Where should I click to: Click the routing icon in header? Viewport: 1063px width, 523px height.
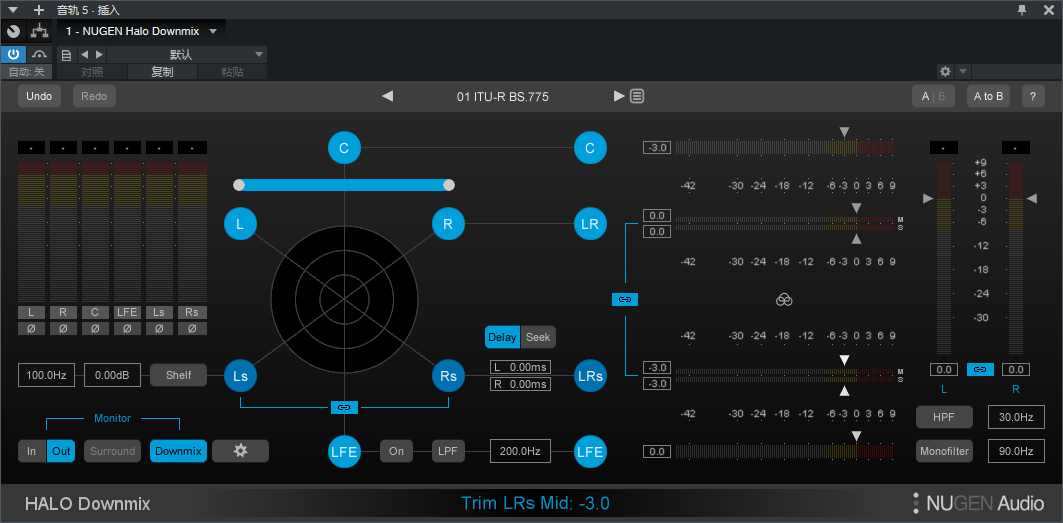[x=40, y=31]
